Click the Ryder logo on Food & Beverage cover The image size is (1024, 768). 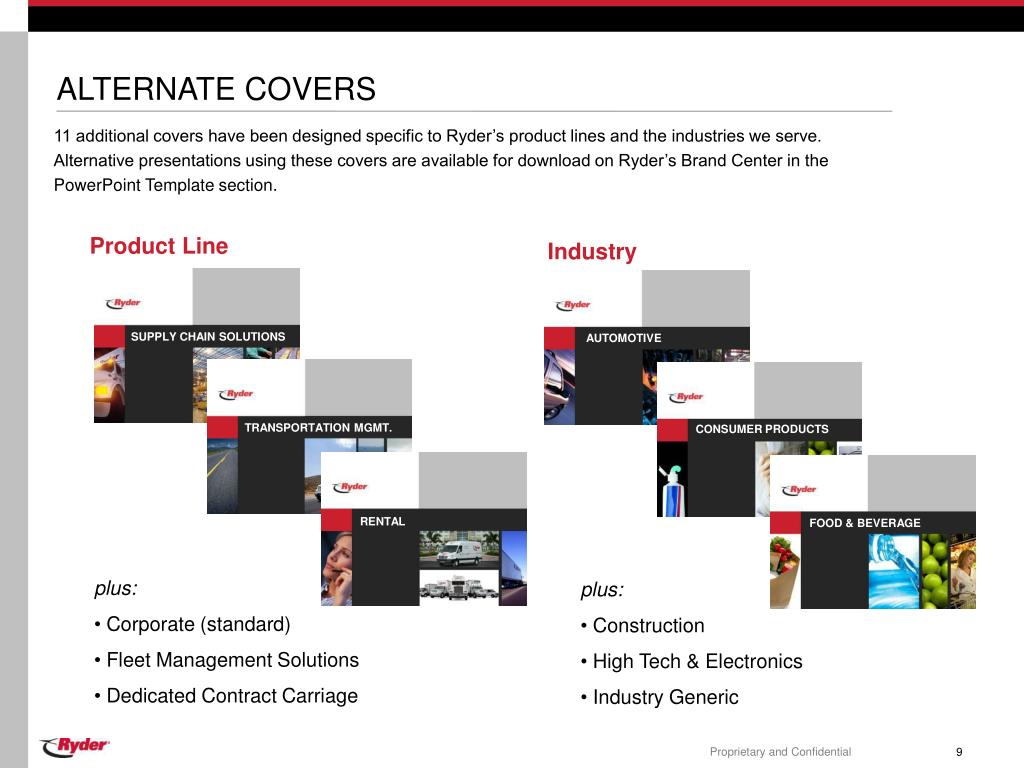(x=799, y=490)
